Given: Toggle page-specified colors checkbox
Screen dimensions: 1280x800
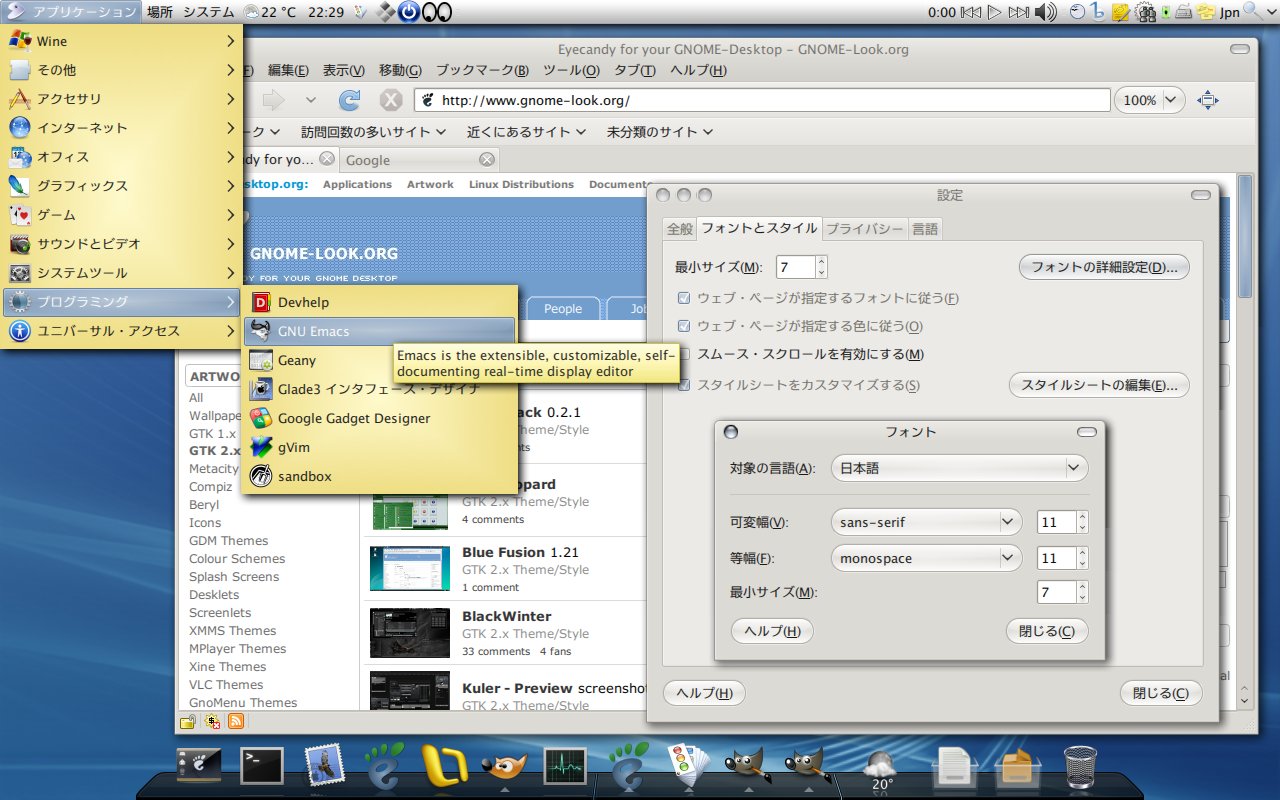Looking at the screenshot, I should click(684, 326).
